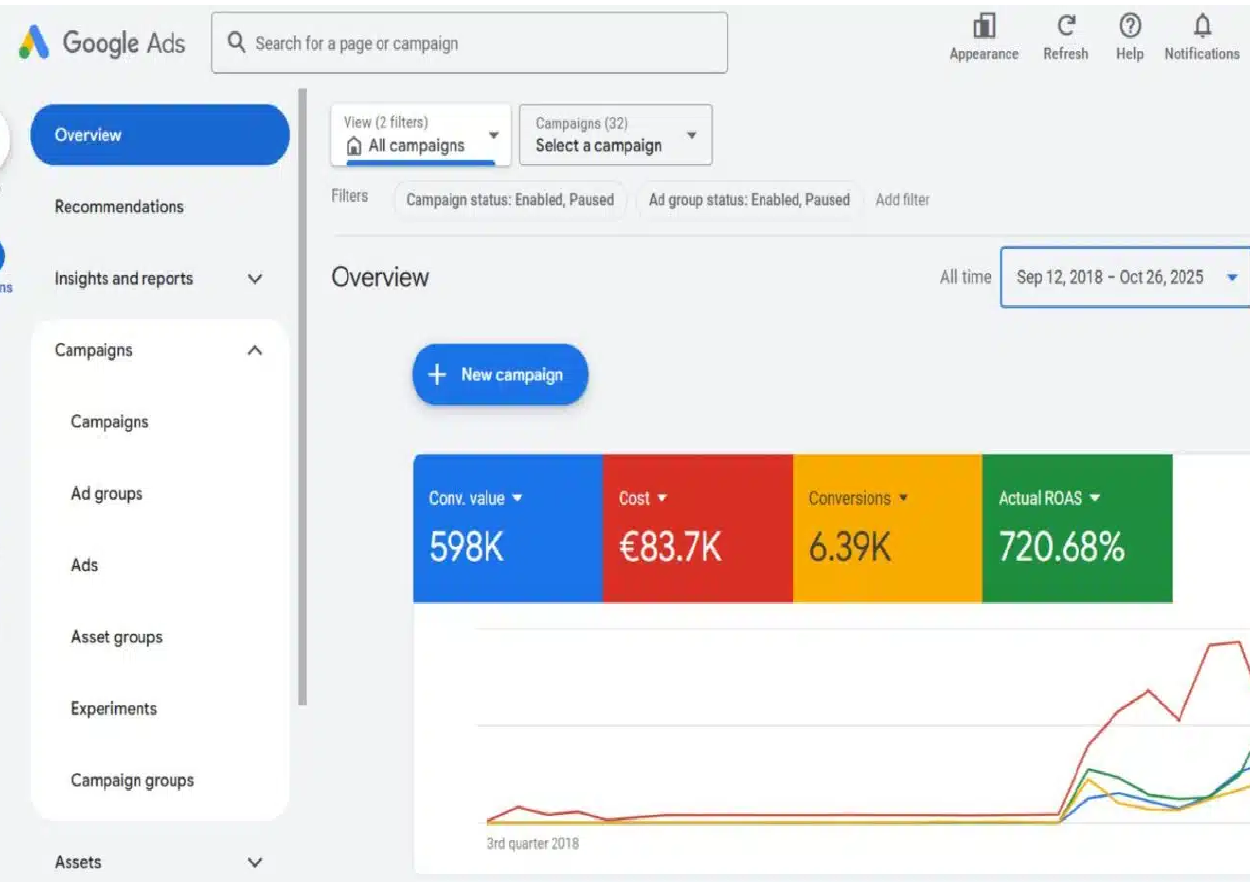Expand the Insights and reports section
The image size is (1250, 886).
click(155, 278)
